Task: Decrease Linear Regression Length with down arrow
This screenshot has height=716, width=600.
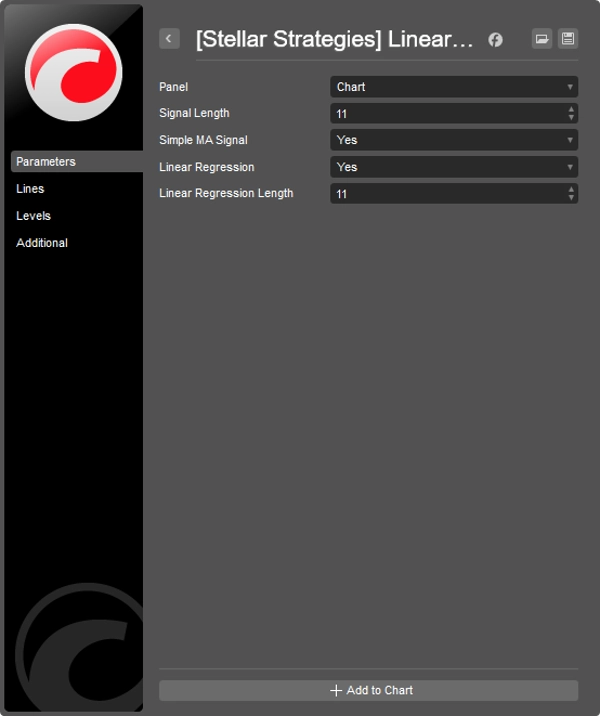Action: tap(571, 198)
